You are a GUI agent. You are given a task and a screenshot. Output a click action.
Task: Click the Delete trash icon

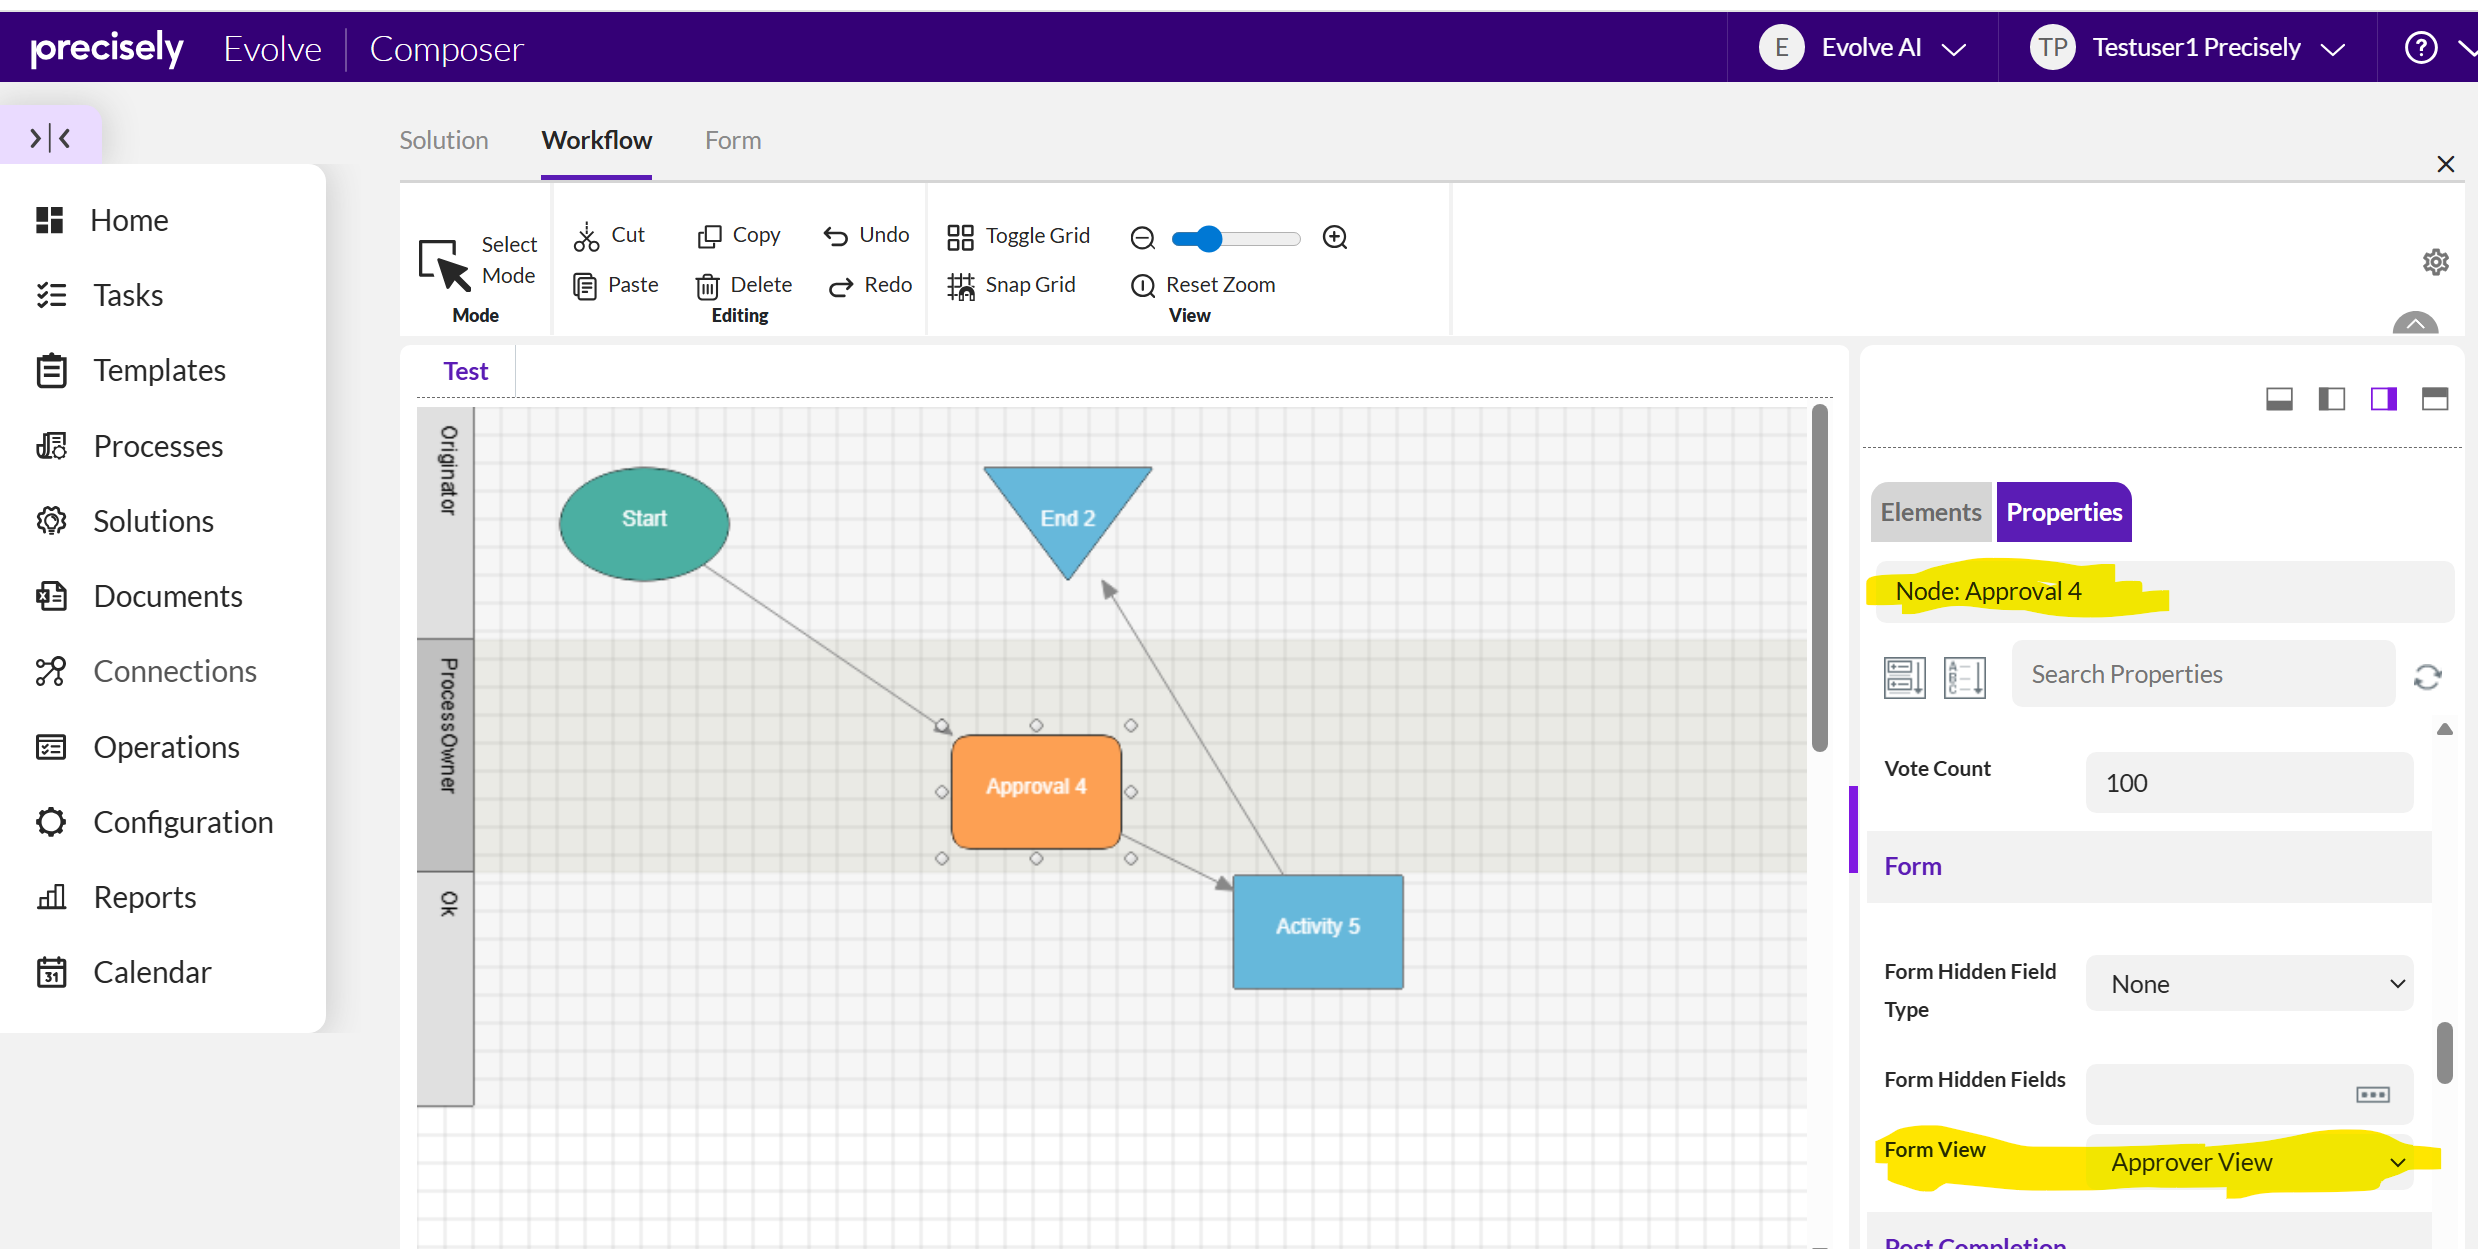click(x=707, y=286)
